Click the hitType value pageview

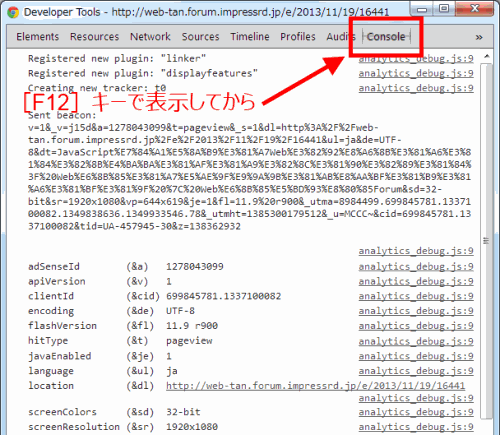(x=189, y=341)
